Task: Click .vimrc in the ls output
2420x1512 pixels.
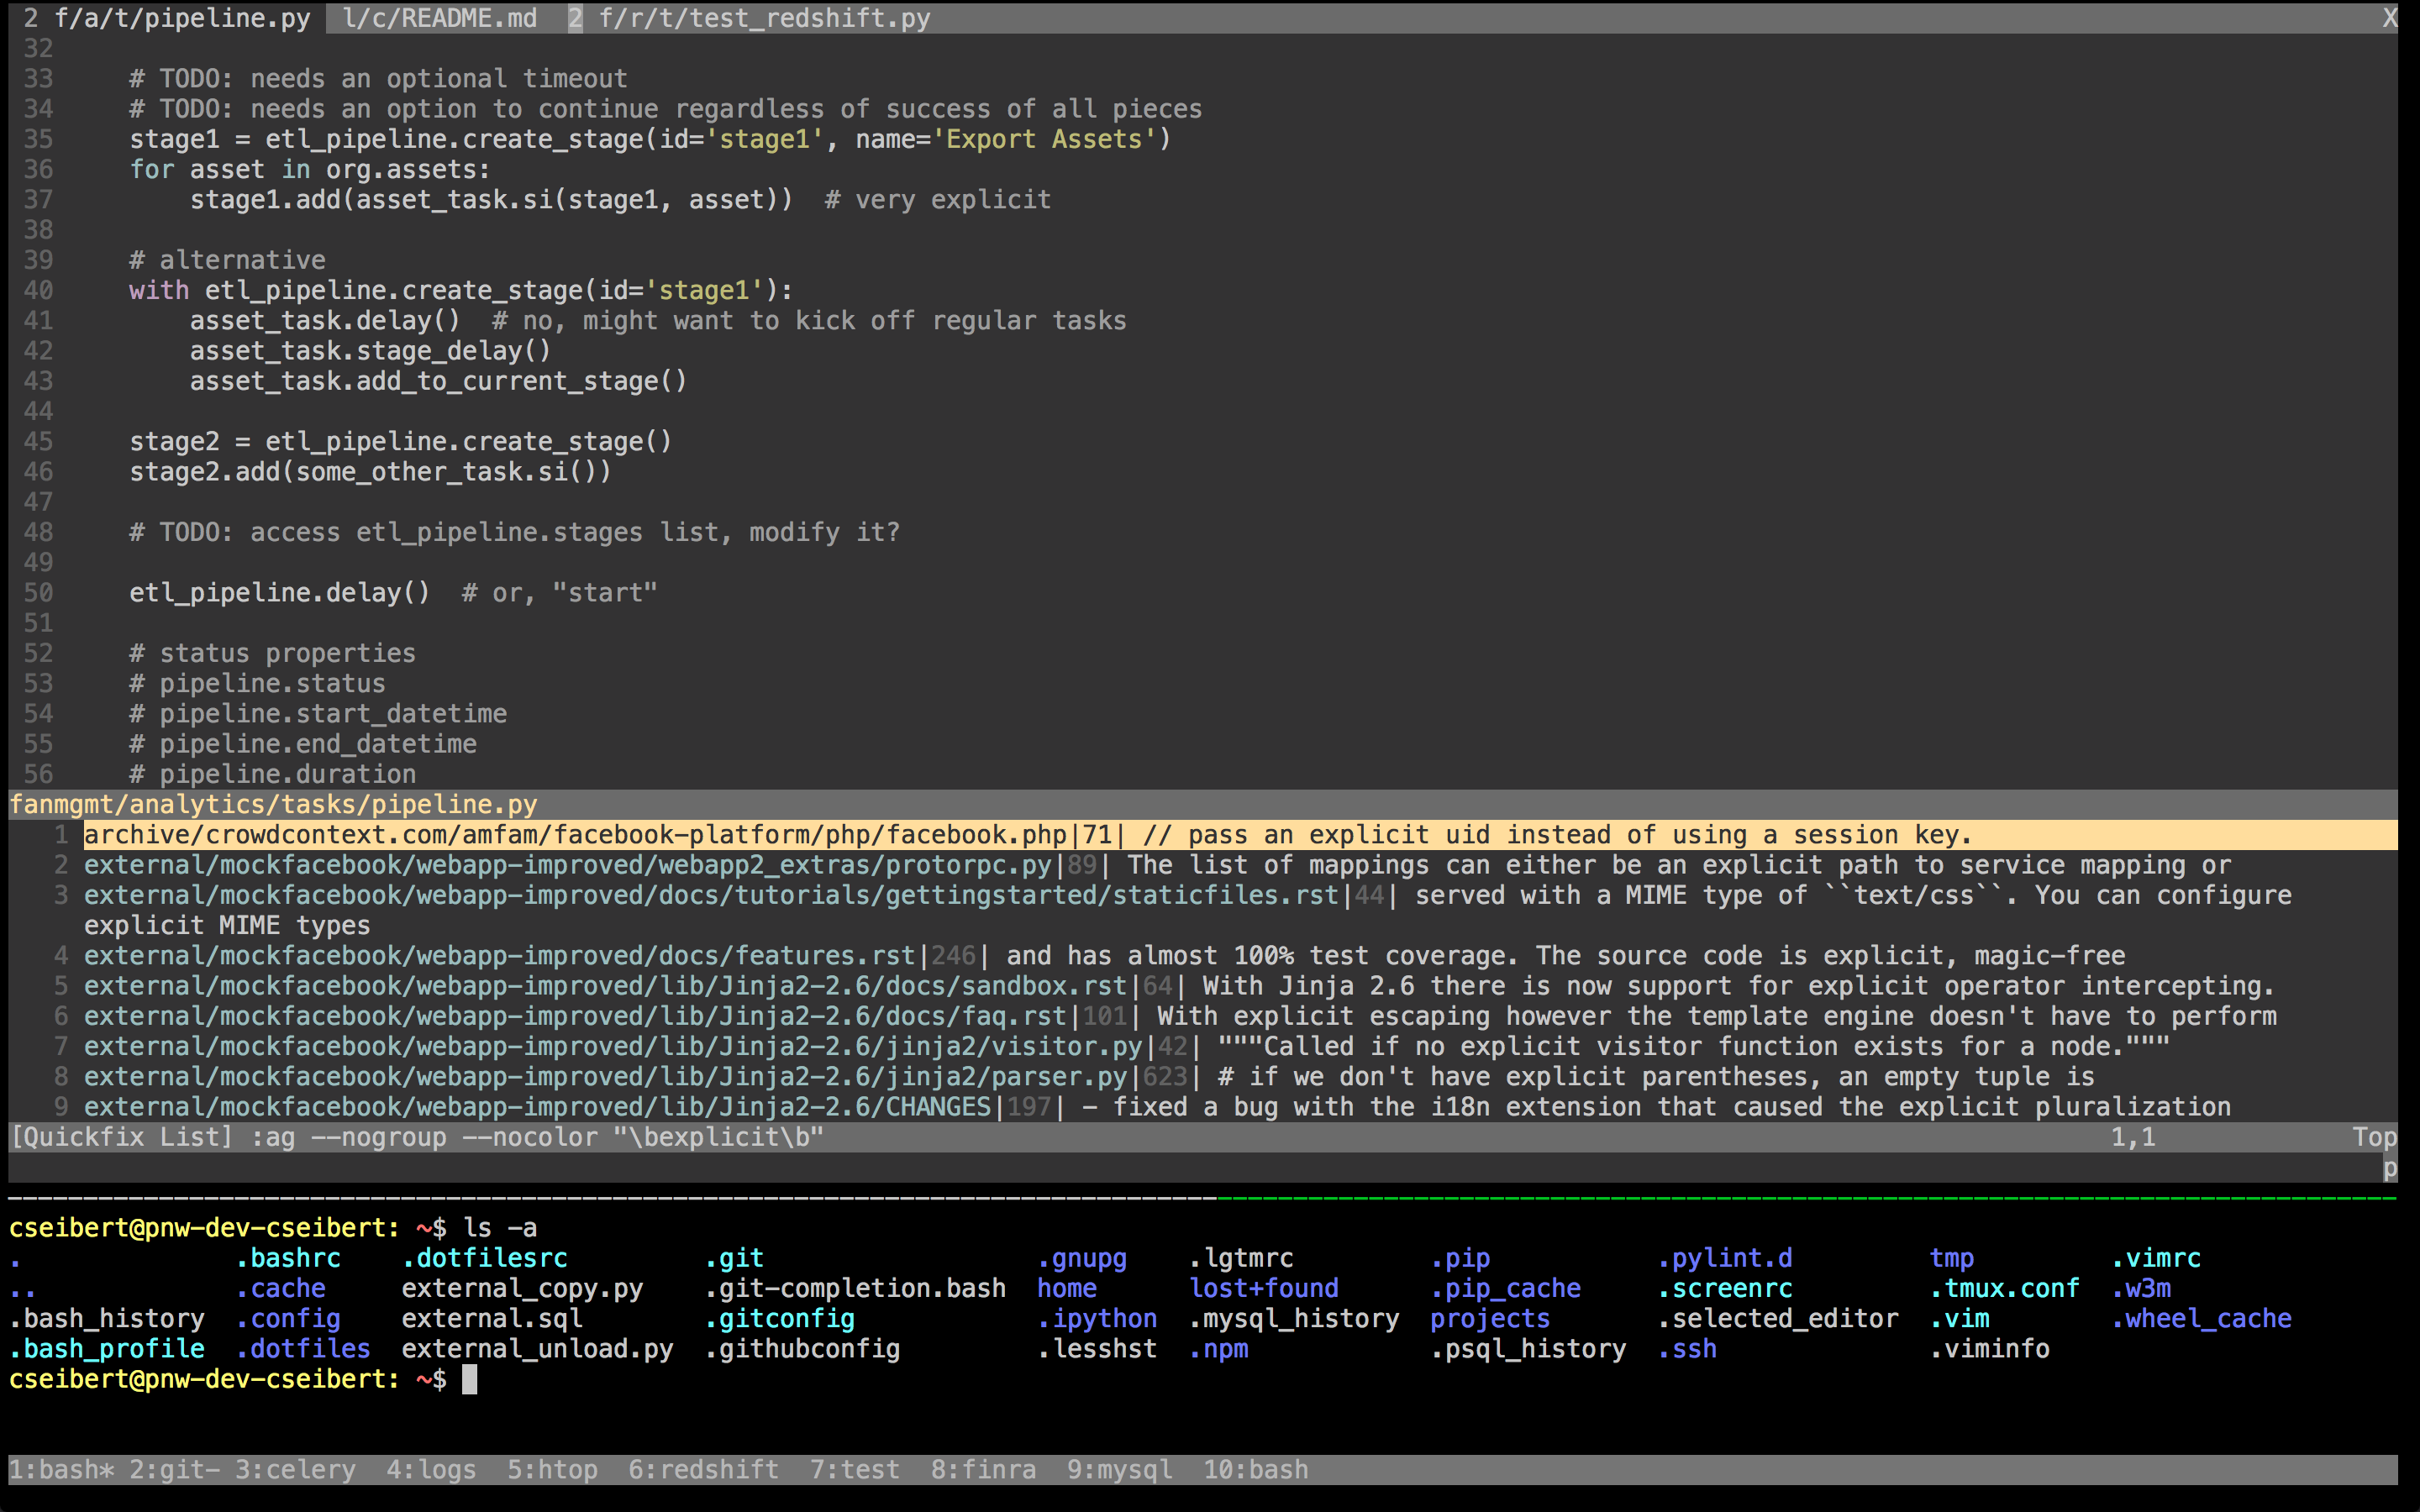Action: (x=2156, y=1258)
